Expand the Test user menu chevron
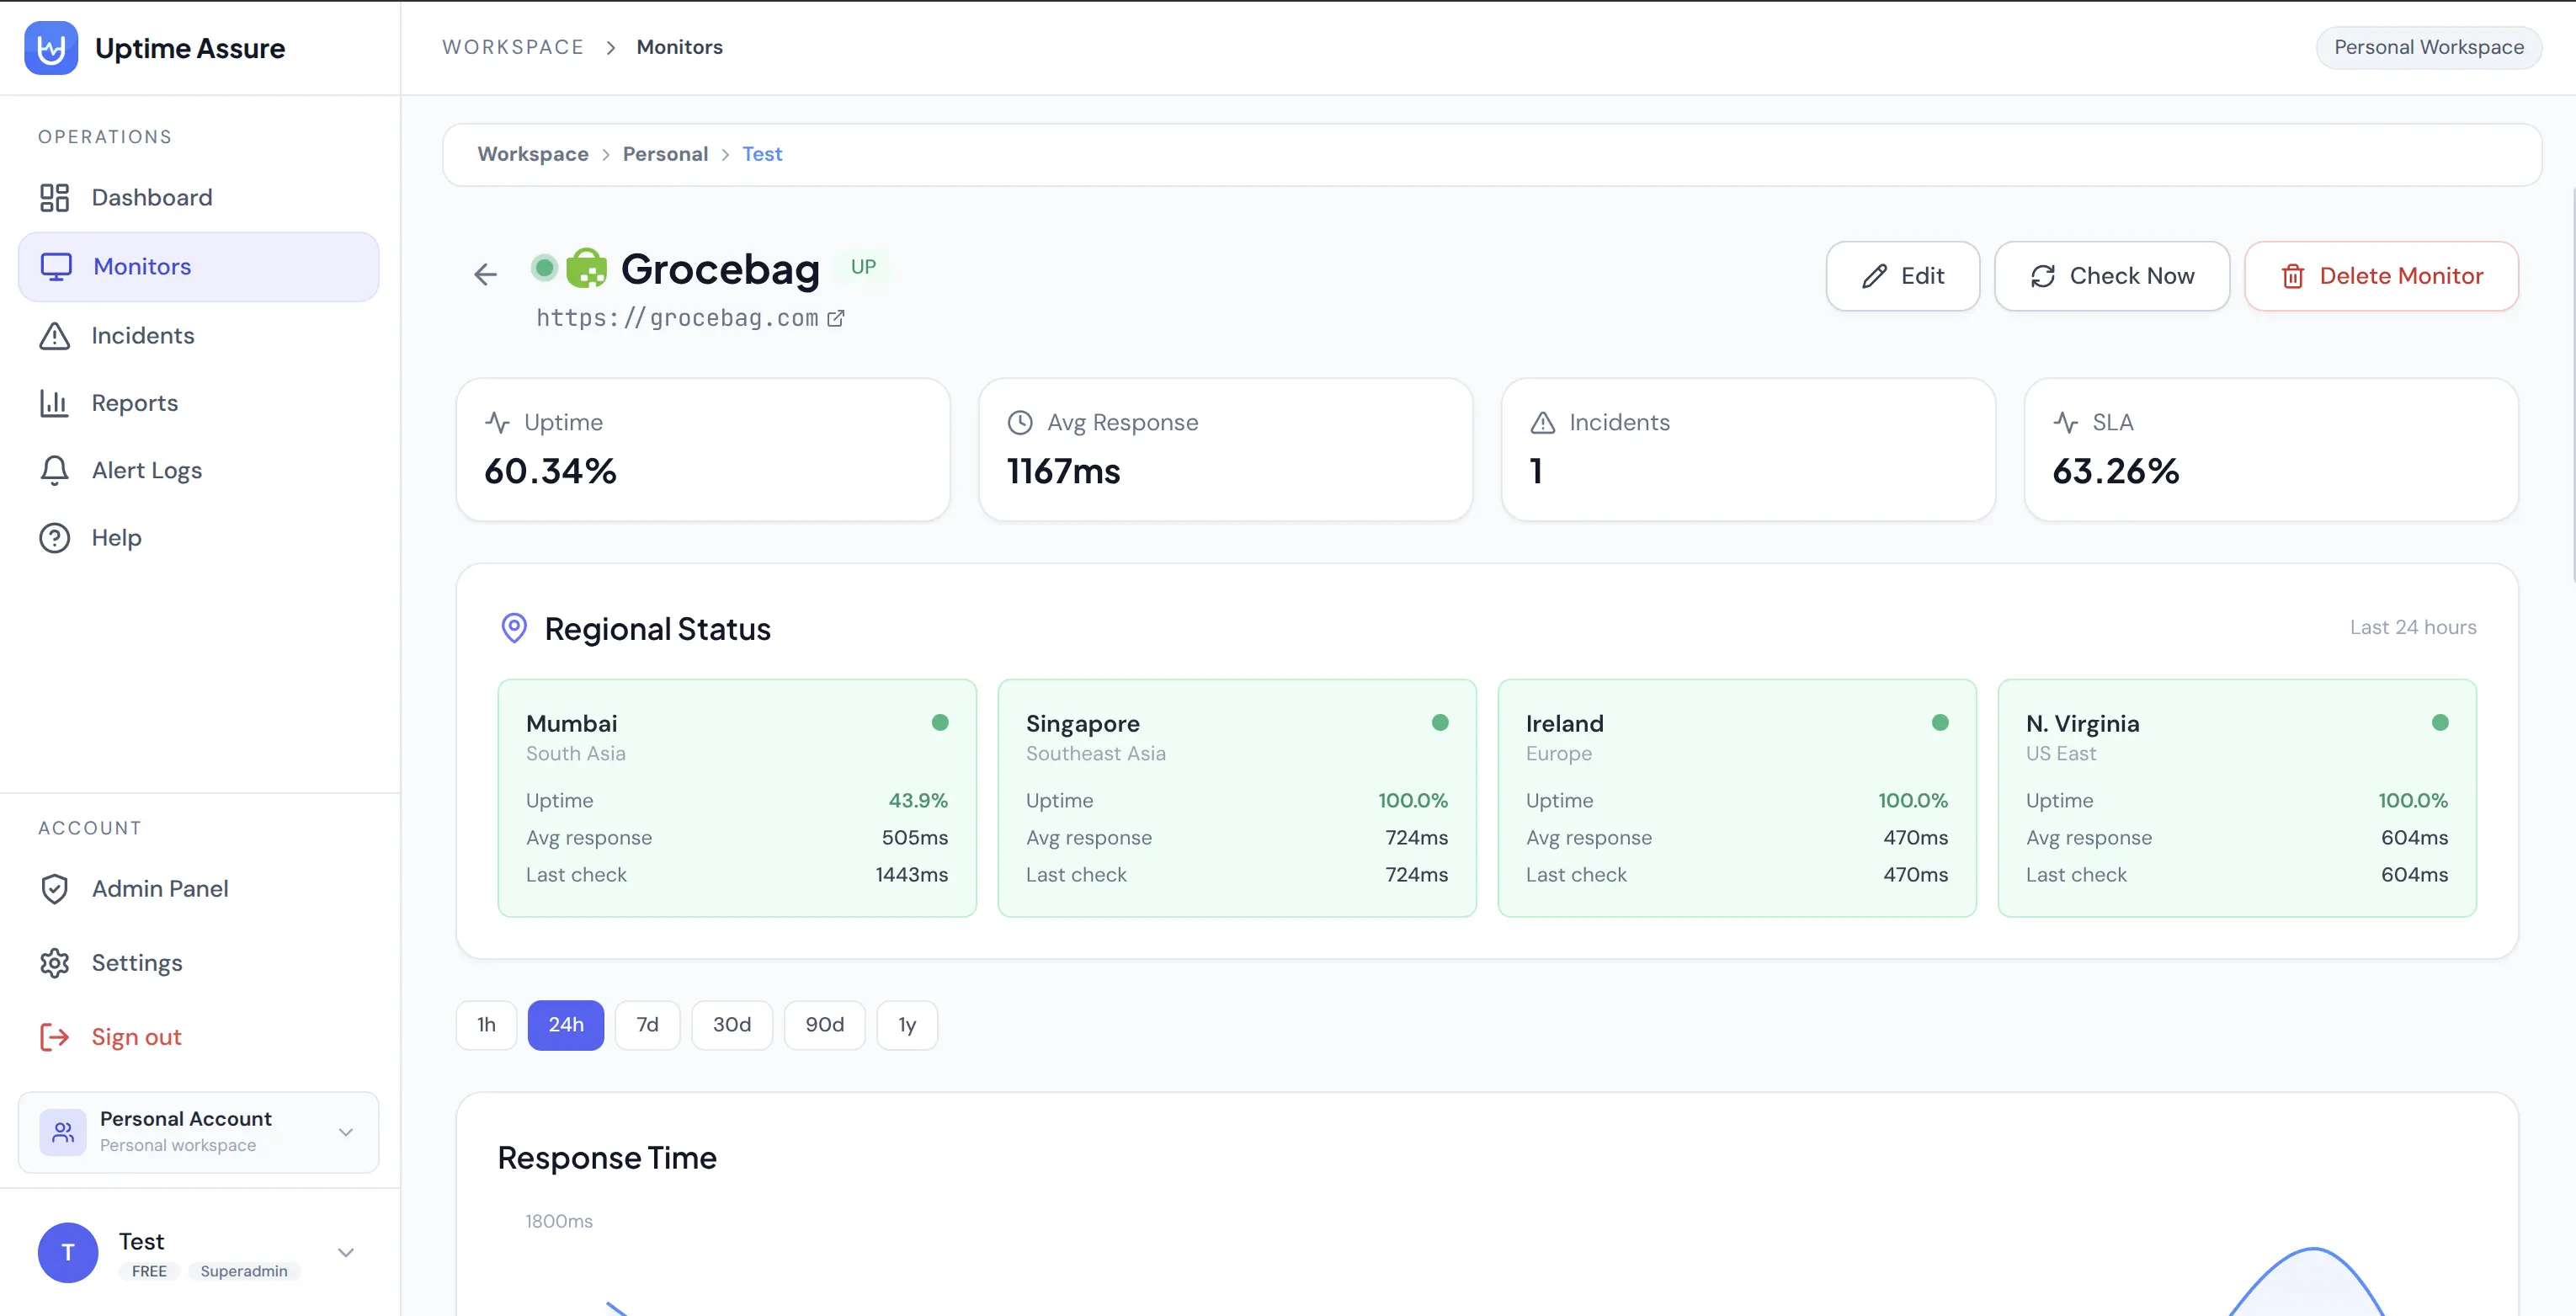2576x1316 pixels. 346,1252
